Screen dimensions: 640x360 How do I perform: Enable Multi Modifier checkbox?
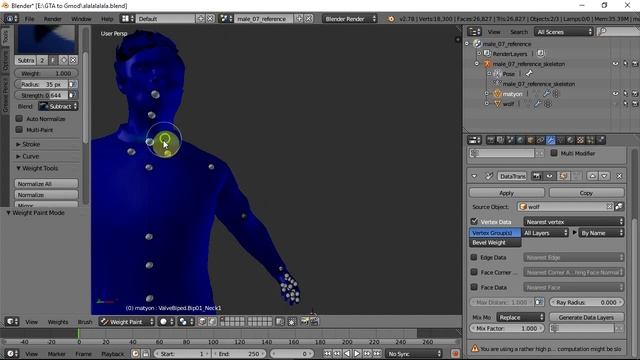click(x=554, y=153)
